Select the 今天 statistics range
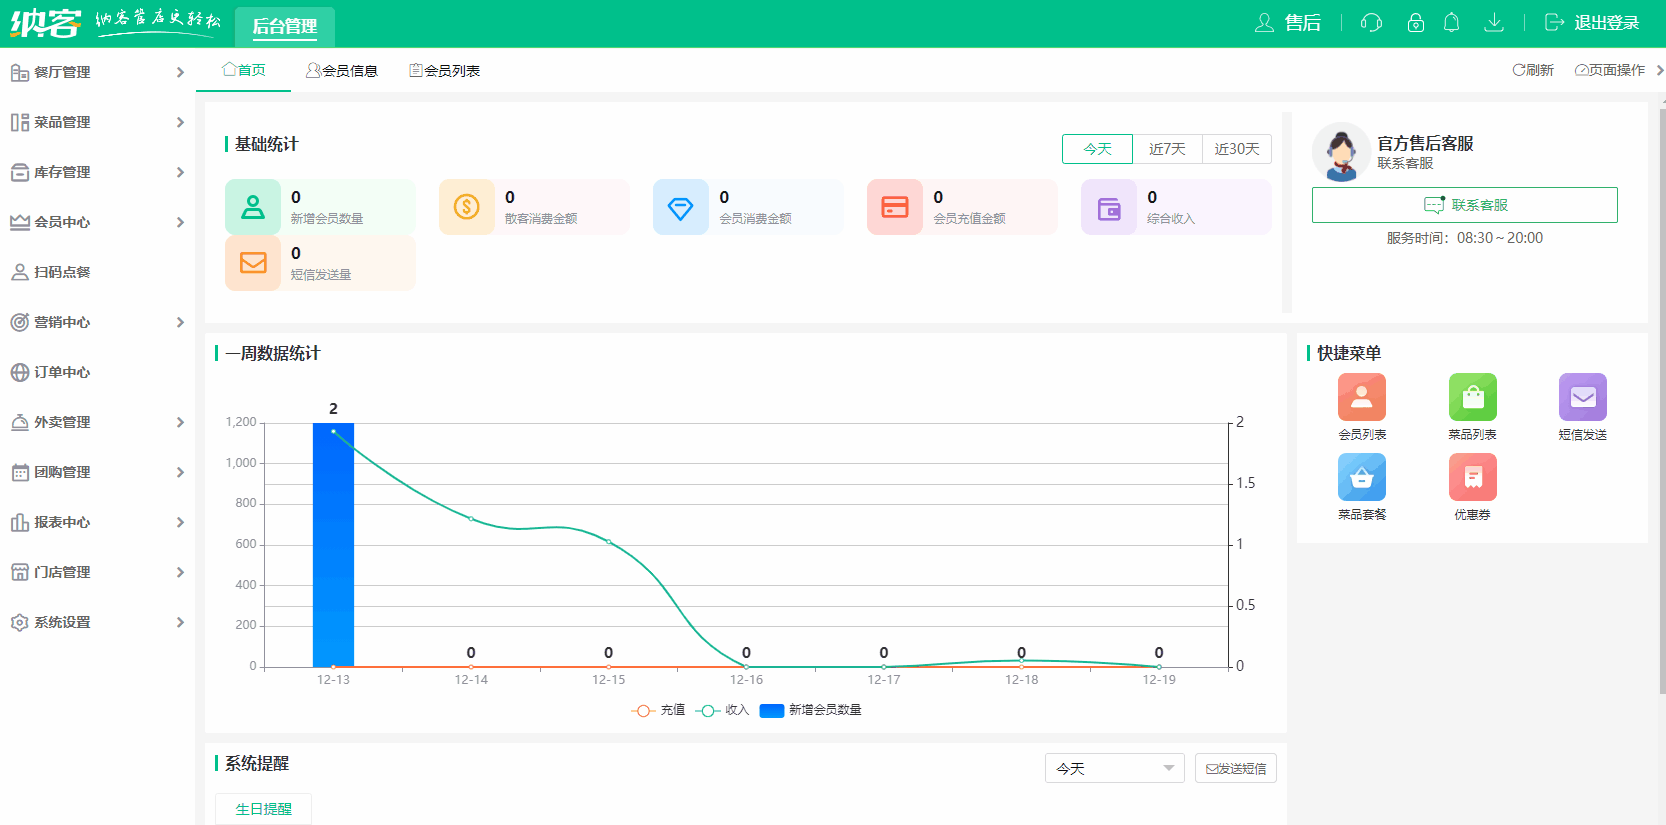 pyautogui.click(x=1097, y=149)
